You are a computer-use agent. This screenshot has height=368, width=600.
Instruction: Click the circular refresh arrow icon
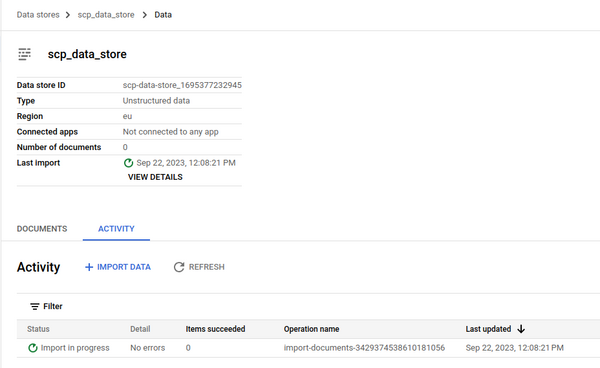point(179,267)
